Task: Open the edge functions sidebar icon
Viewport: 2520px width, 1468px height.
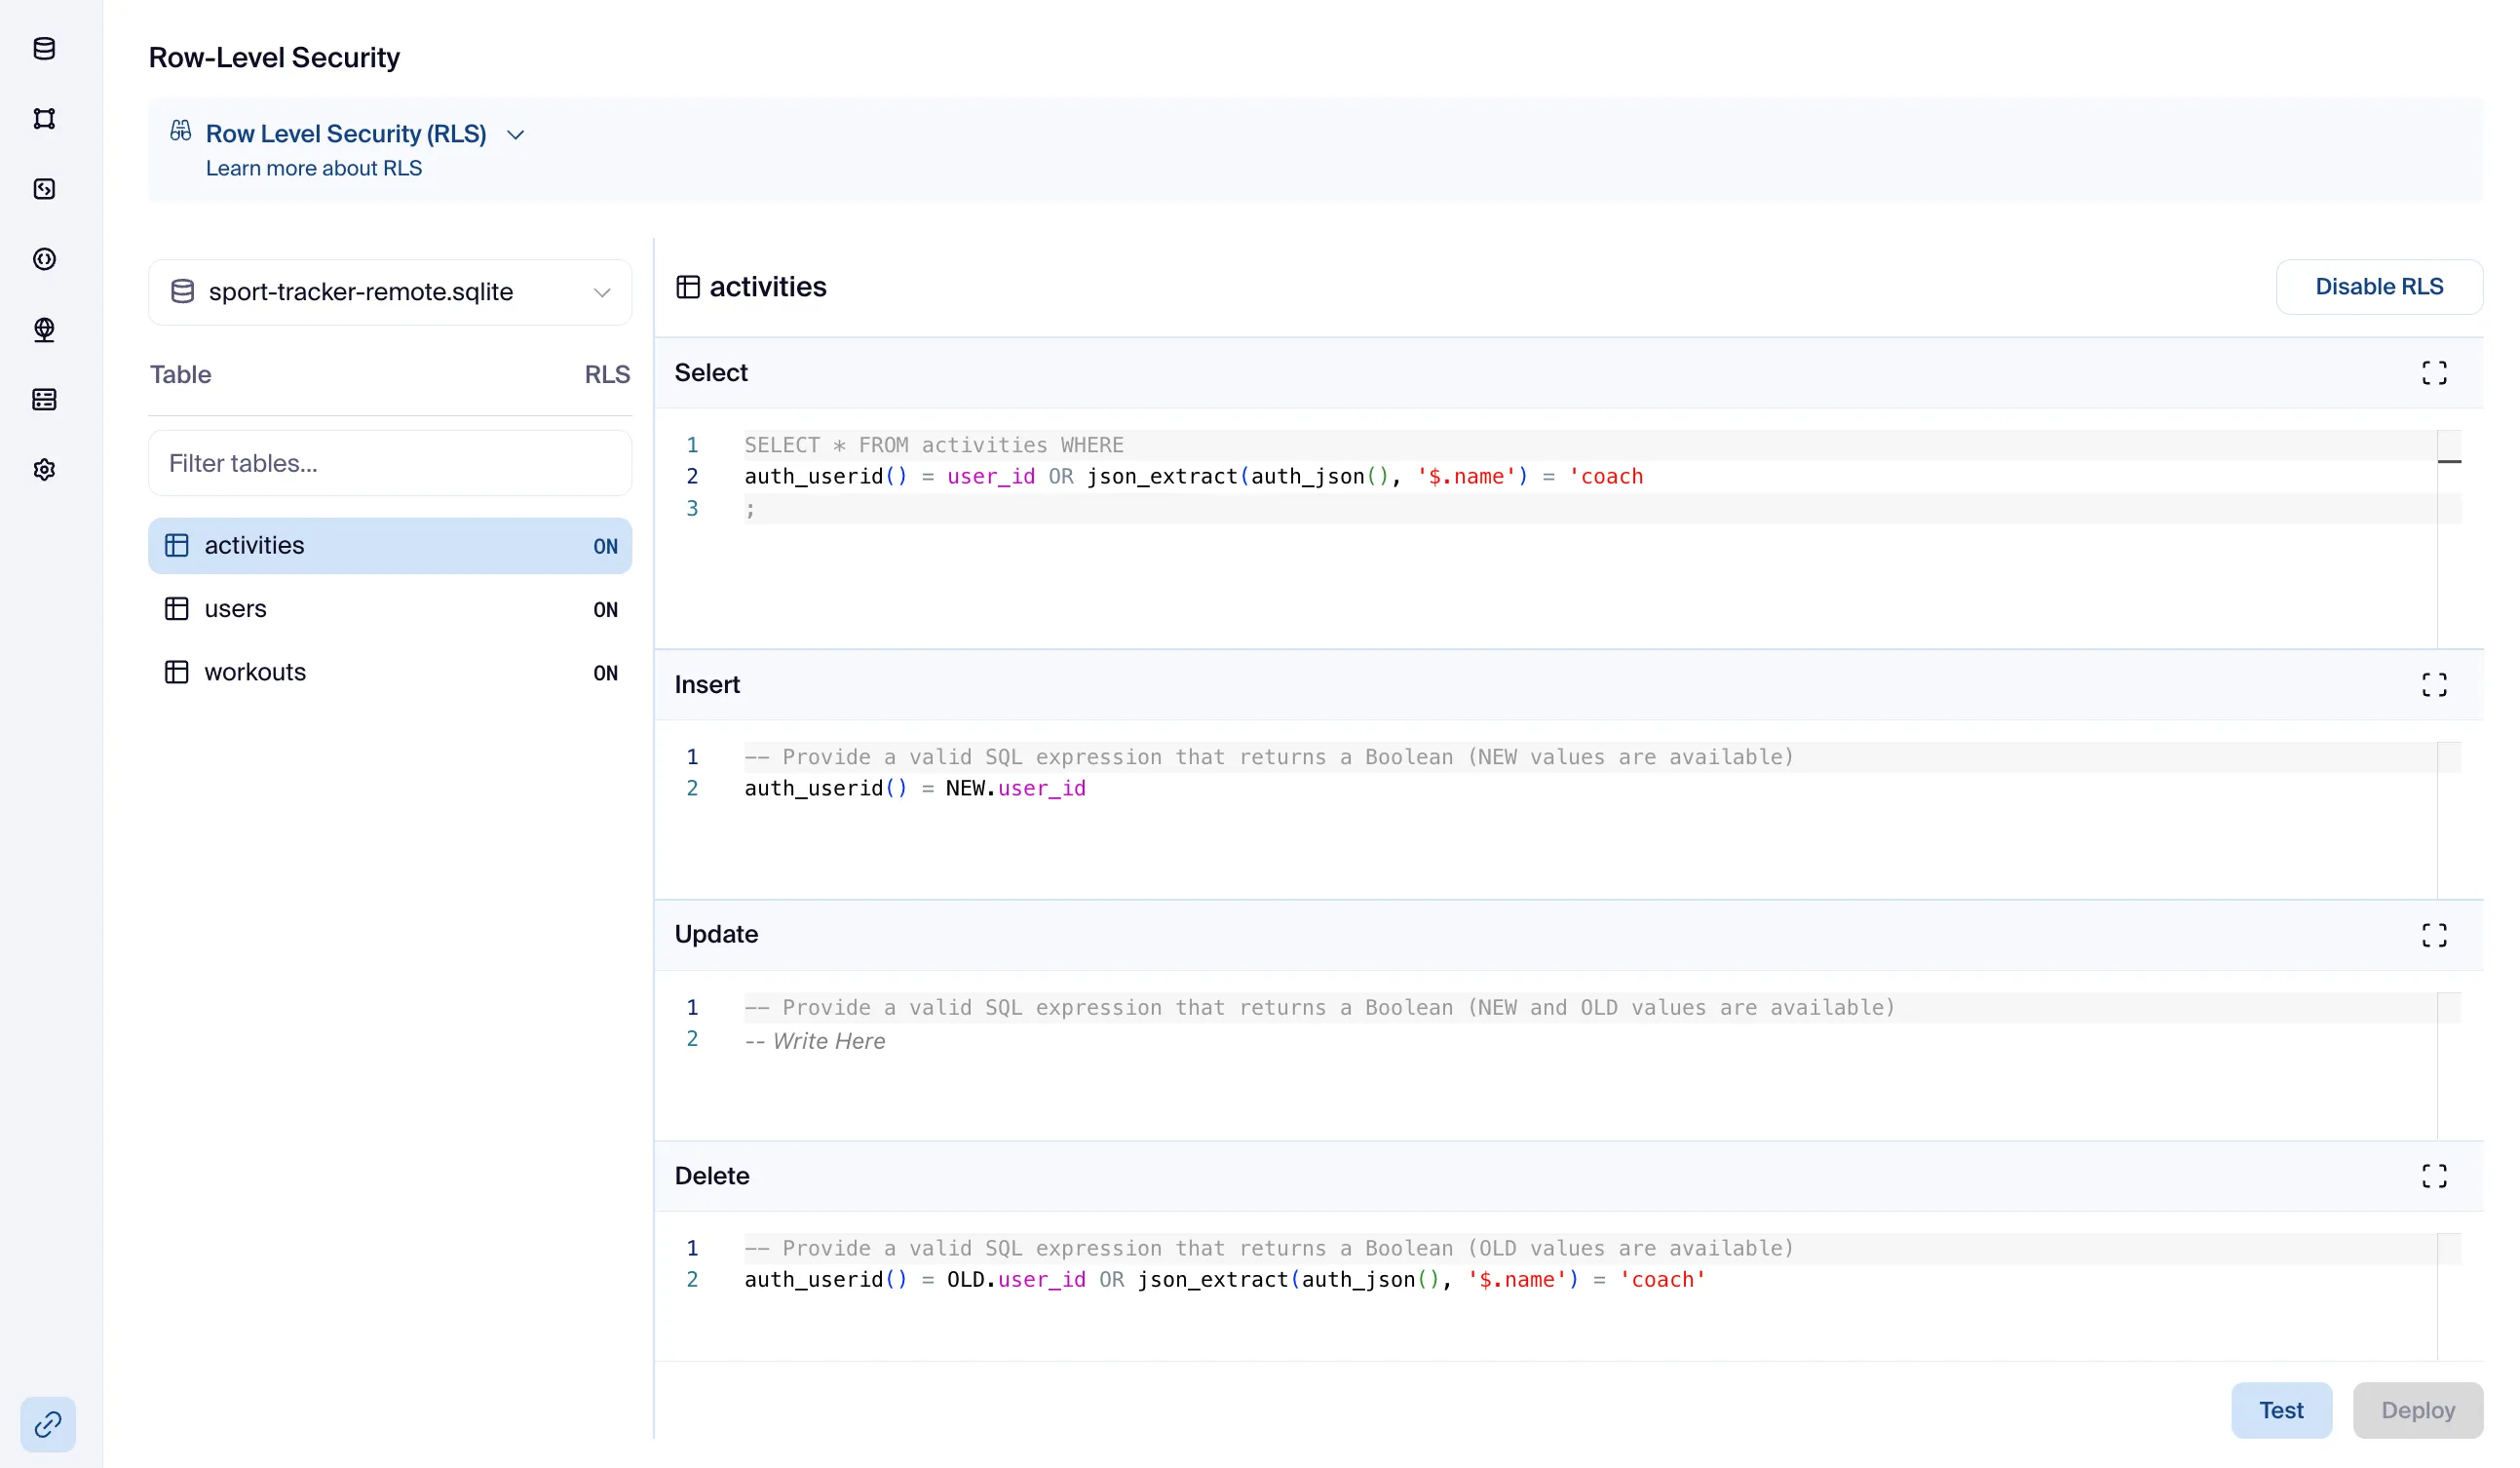Action: (x=44, y=189)
